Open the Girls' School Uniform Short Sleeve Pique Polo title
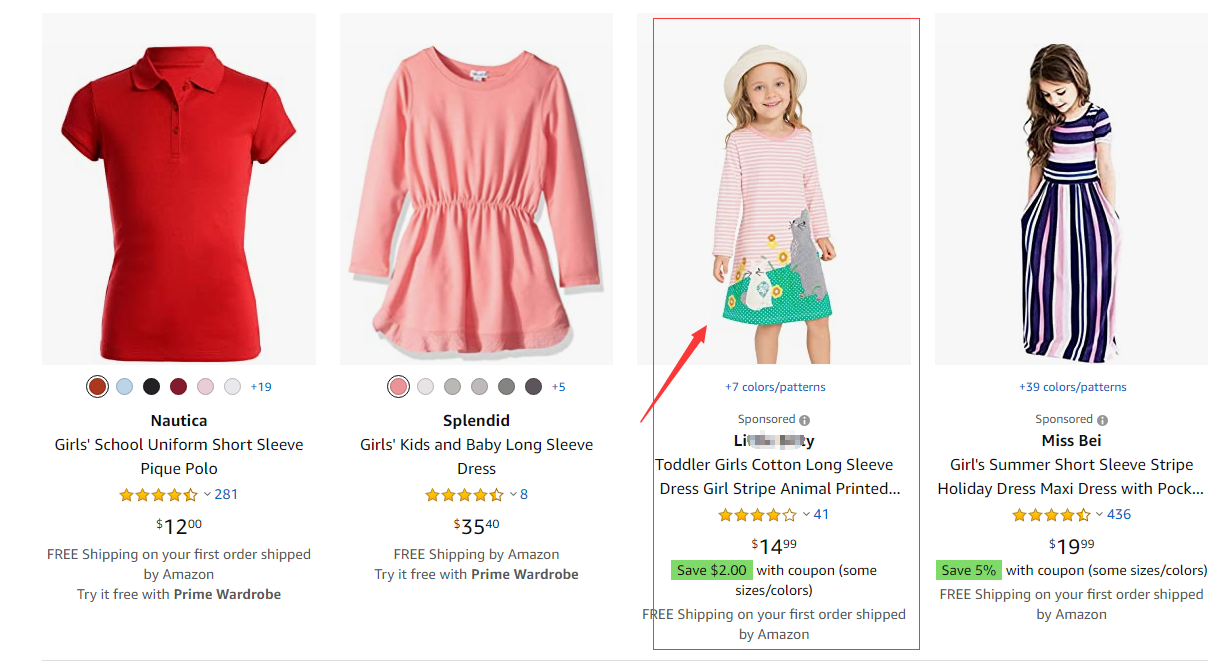 point(179,456)
